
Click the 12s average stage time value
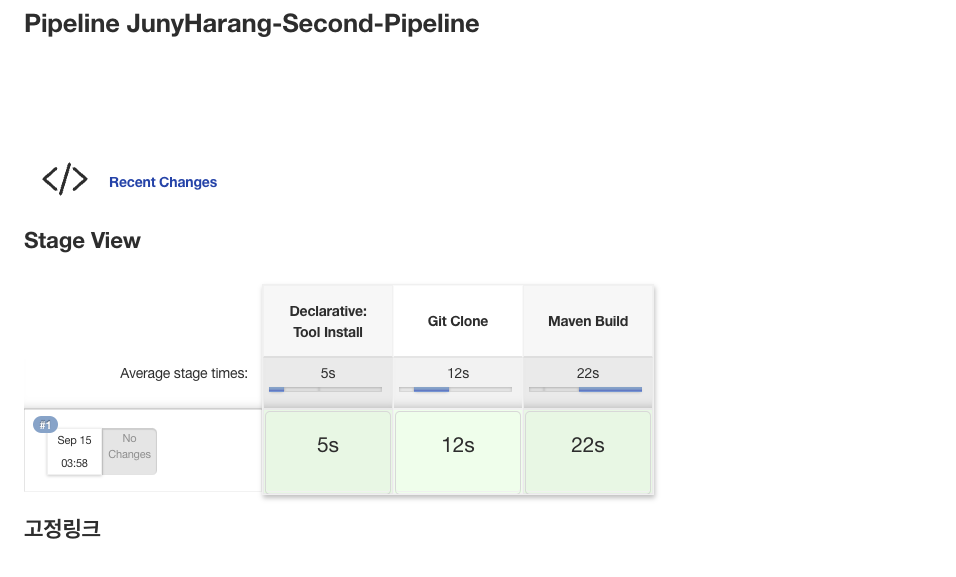click(458, 373)
